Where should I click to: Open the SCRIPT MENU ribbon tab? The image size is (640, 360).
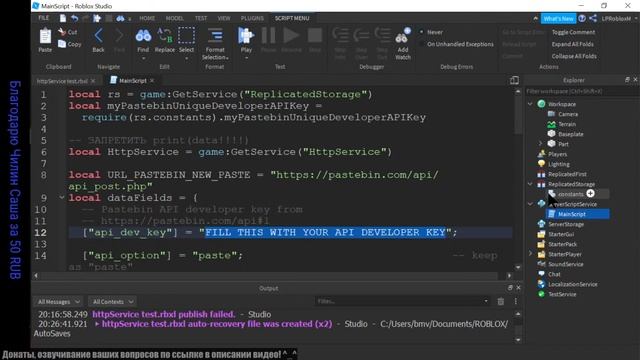(292, 18)
